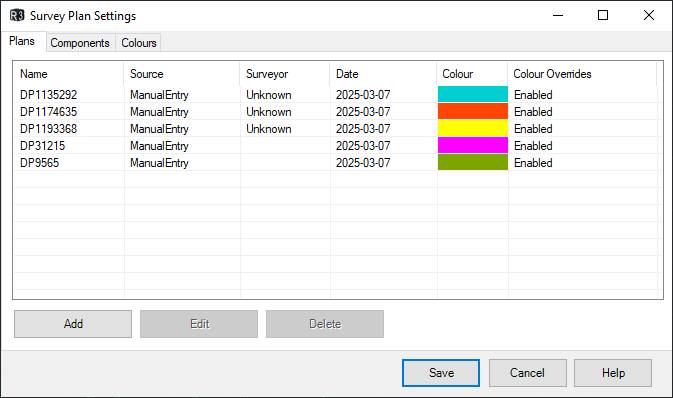Click the R3 app icon in title bar
The width and height of the screenshot is (673, 398).
click(x=17, y=15)
